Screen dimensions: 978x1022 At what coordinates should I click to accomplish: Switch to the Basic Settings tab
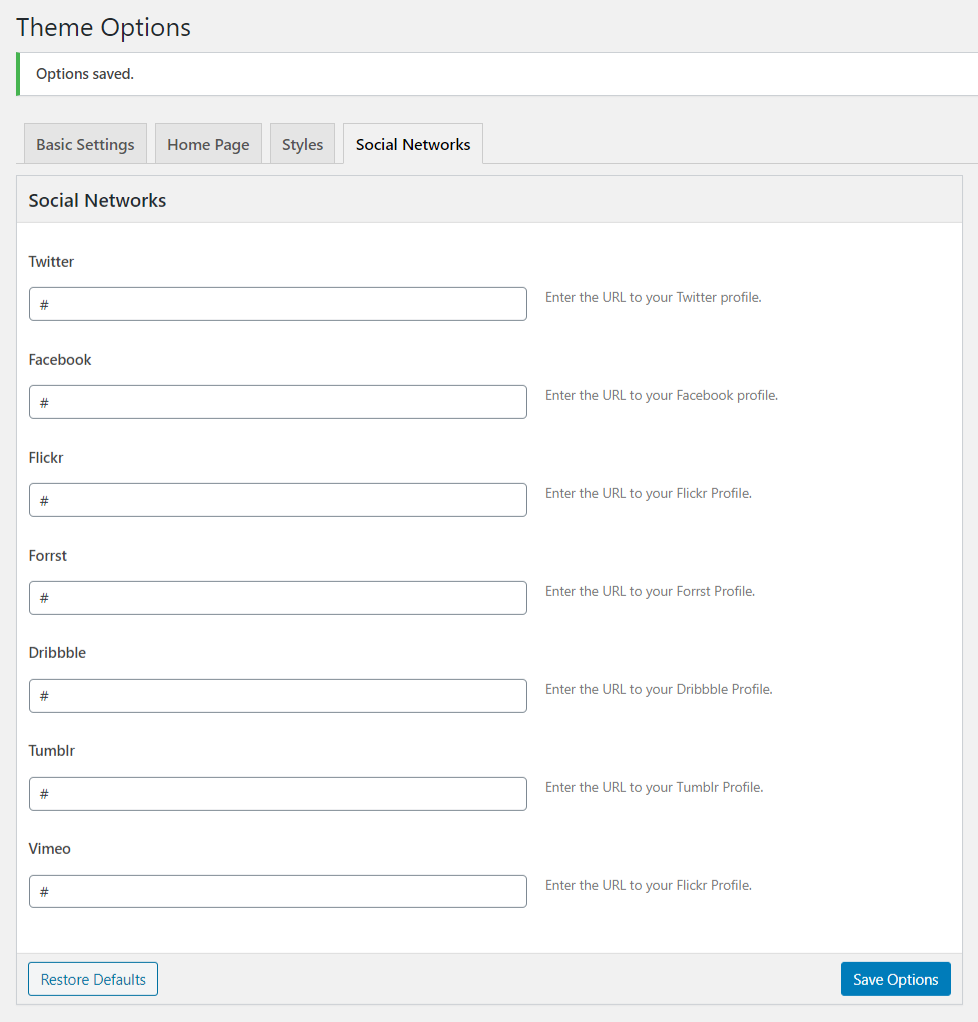[x=85, y=144]
